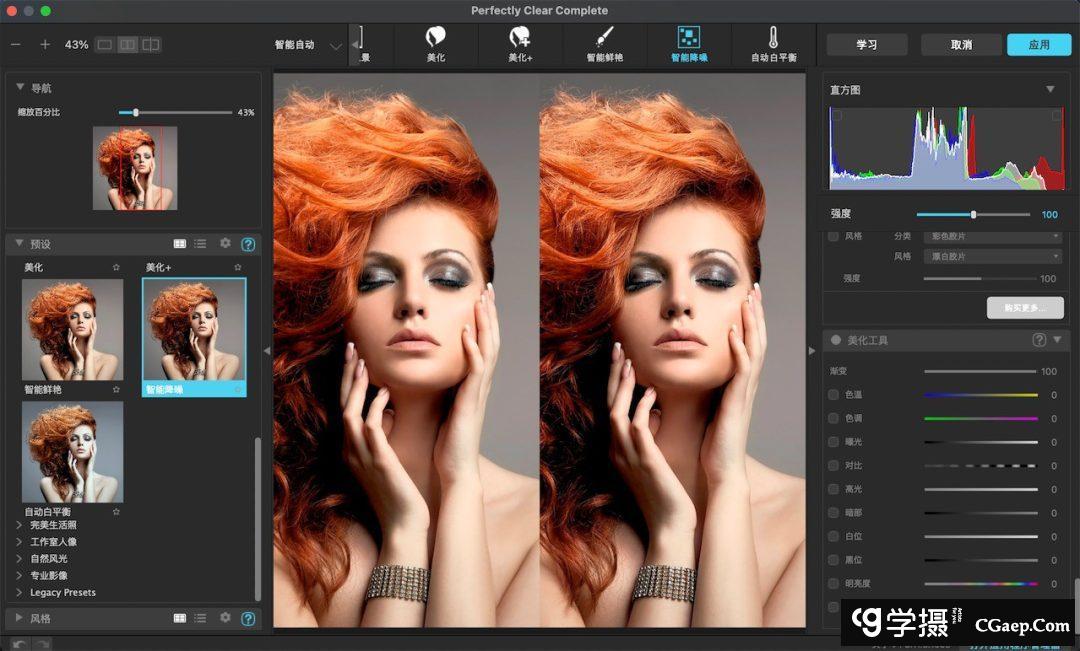
Task: Select the 智能鲜艳 preset thumbnail
Action: point(72,329)
